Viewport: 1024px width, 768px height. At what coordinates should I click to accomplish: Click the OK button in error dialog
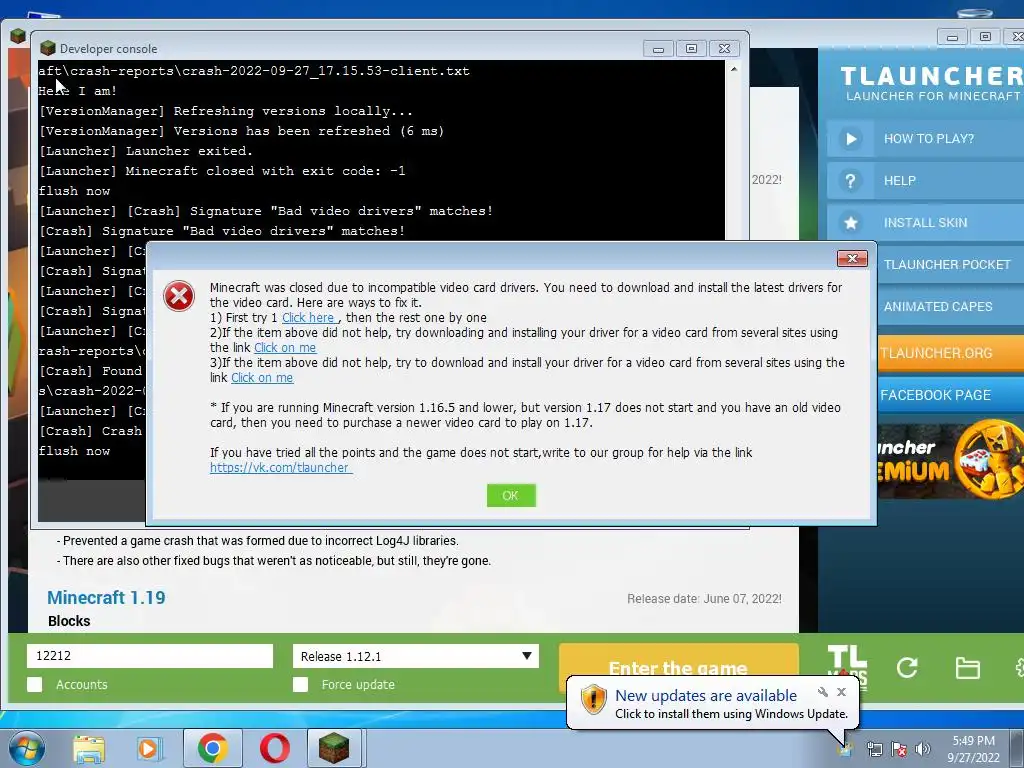click(511, 496)
